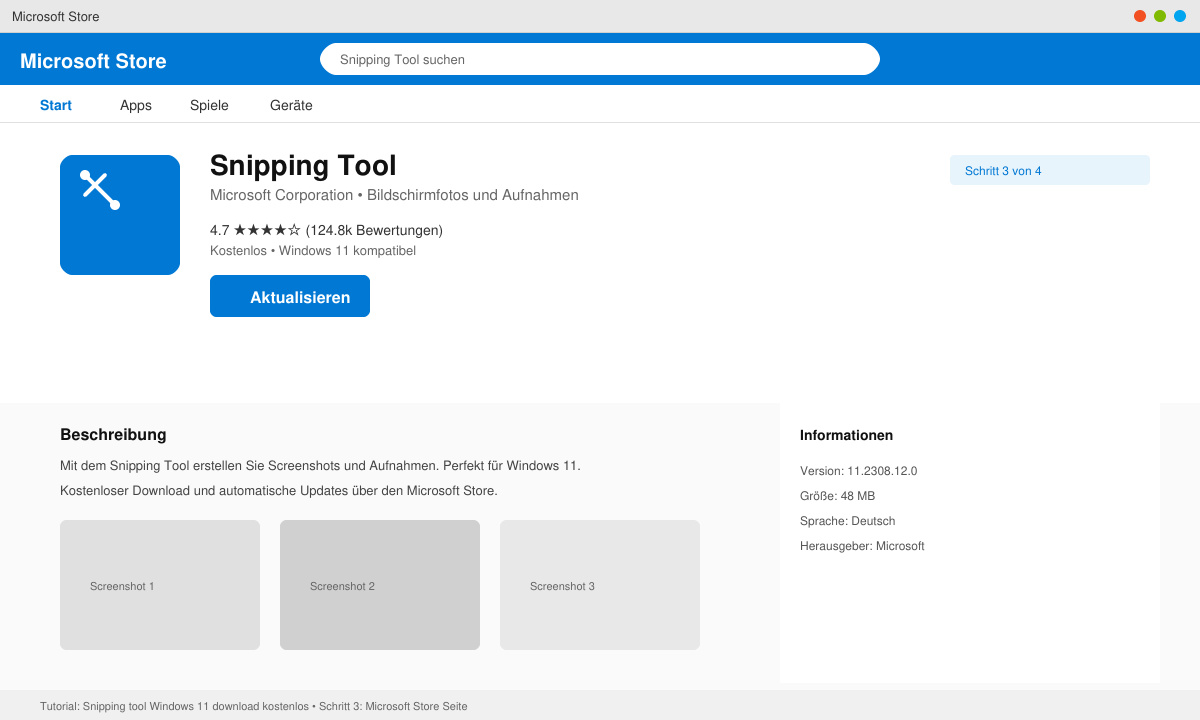This screenshot has width=1200, height=720.
Task: Select the Version: 11.2308.12.0 entry
Action: [858, 471]
